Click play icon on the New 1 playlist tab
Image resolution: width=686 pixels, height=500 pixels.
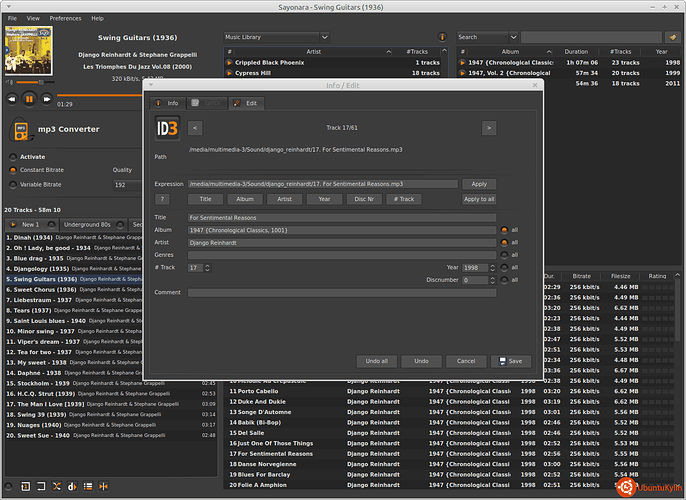coord(13,224)
